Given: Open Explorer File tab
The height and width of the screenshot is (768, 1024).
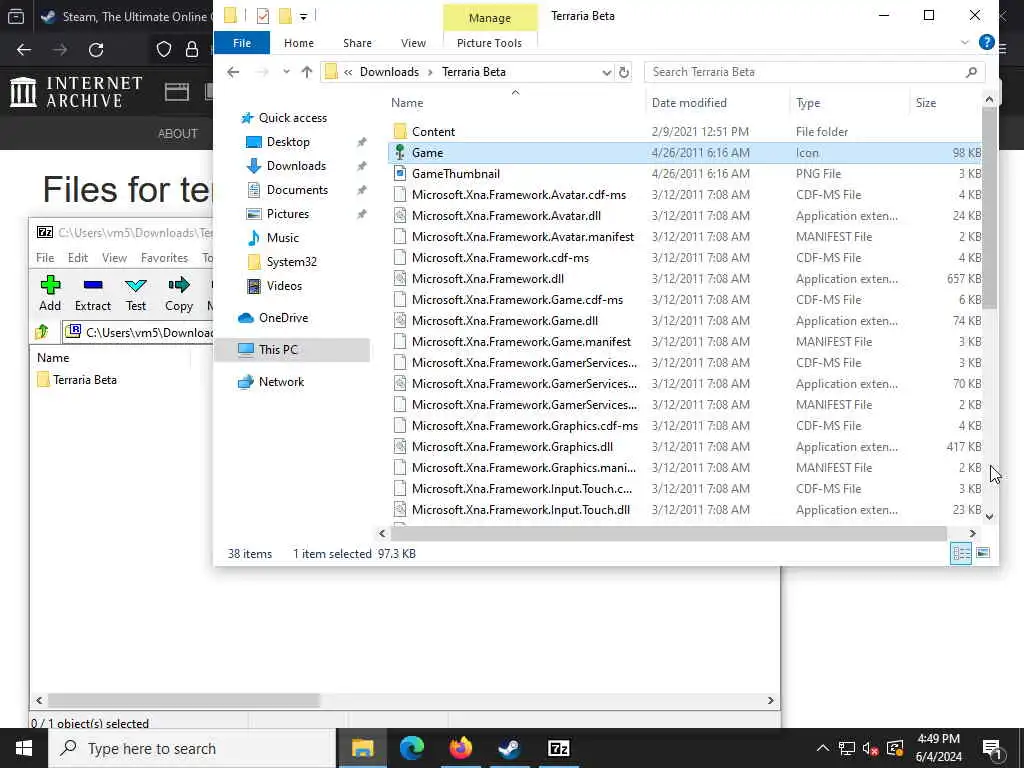Looking at the screenshot, I should click(242, 43).
